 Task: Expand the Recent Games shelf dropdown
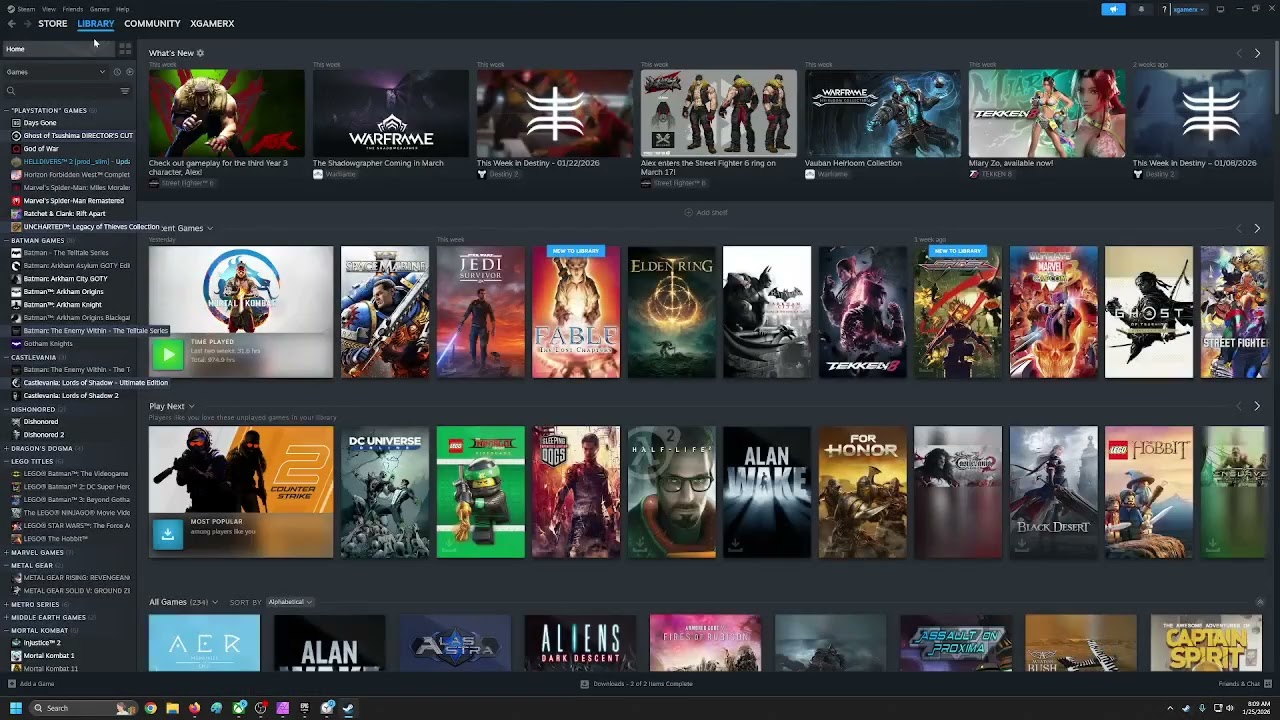click(210, 228)
